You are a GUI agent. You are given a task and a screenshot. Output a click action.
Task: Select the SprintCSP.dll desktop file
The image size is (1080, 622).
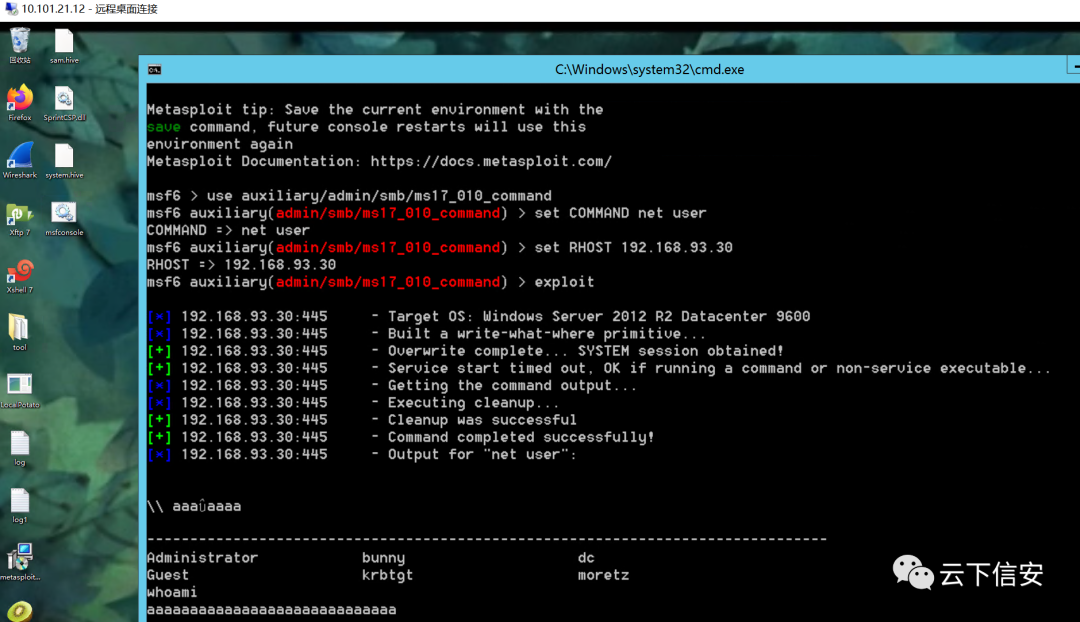(64, 103)
